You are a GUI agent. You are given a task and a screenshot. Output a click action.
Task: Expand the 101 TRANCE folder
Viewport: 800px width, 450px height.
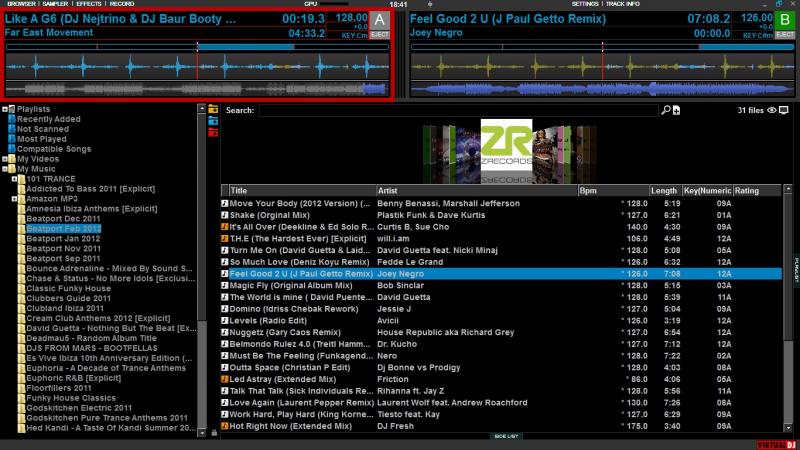14,179
